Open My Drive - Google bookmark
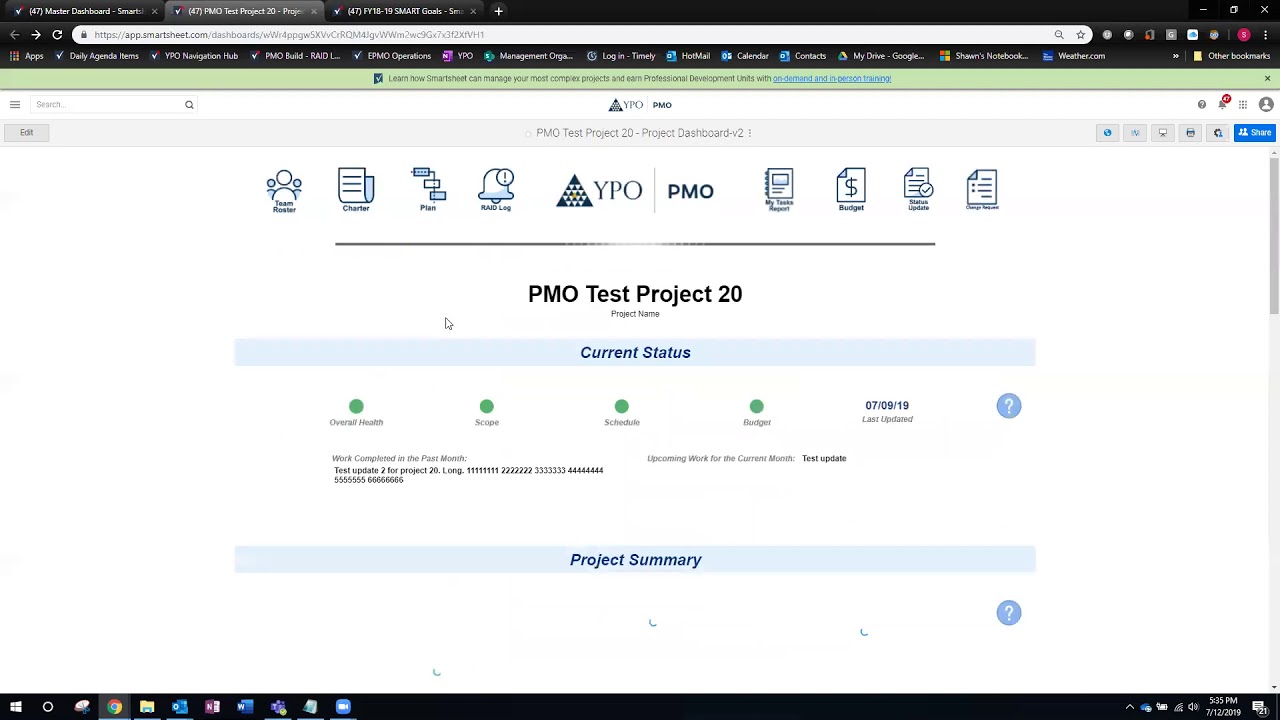1280x720 pixels. click(x=881, y=56)
